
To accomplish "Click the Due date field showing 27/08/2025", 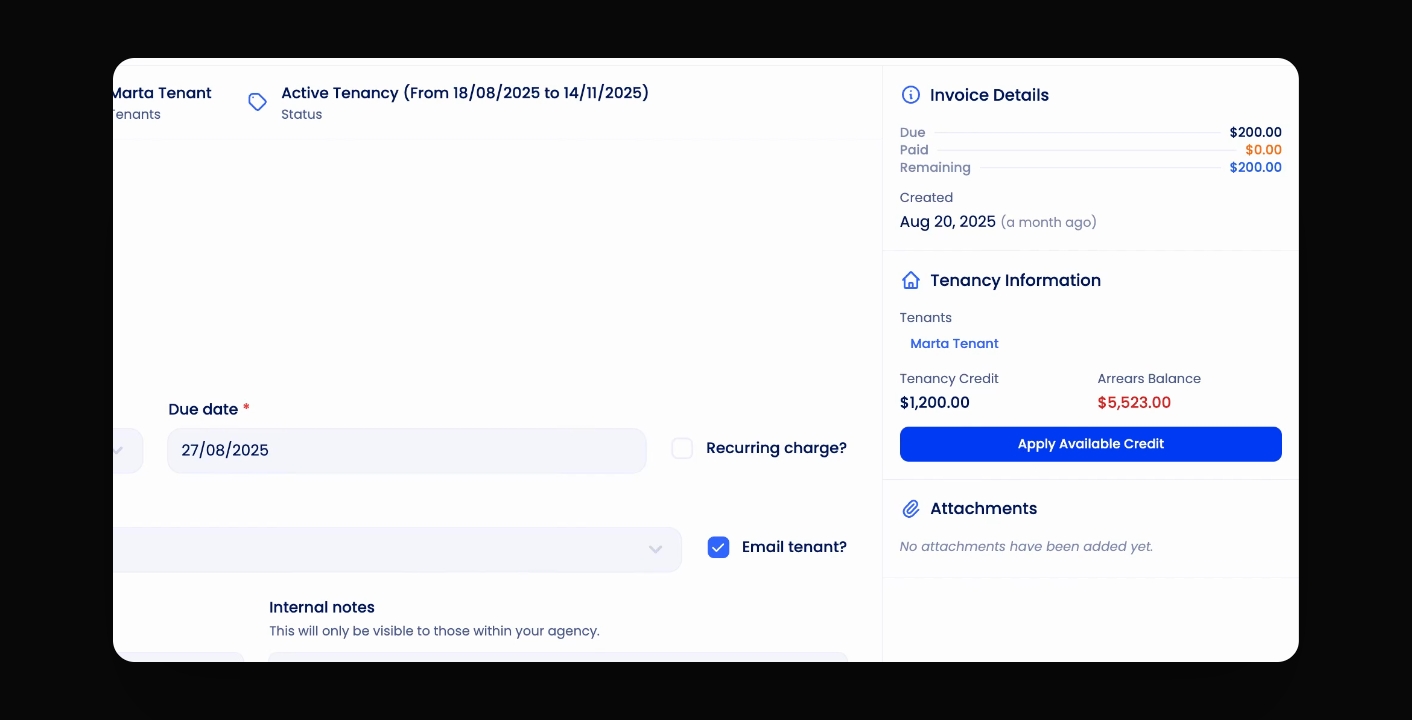I will (406, 450).
